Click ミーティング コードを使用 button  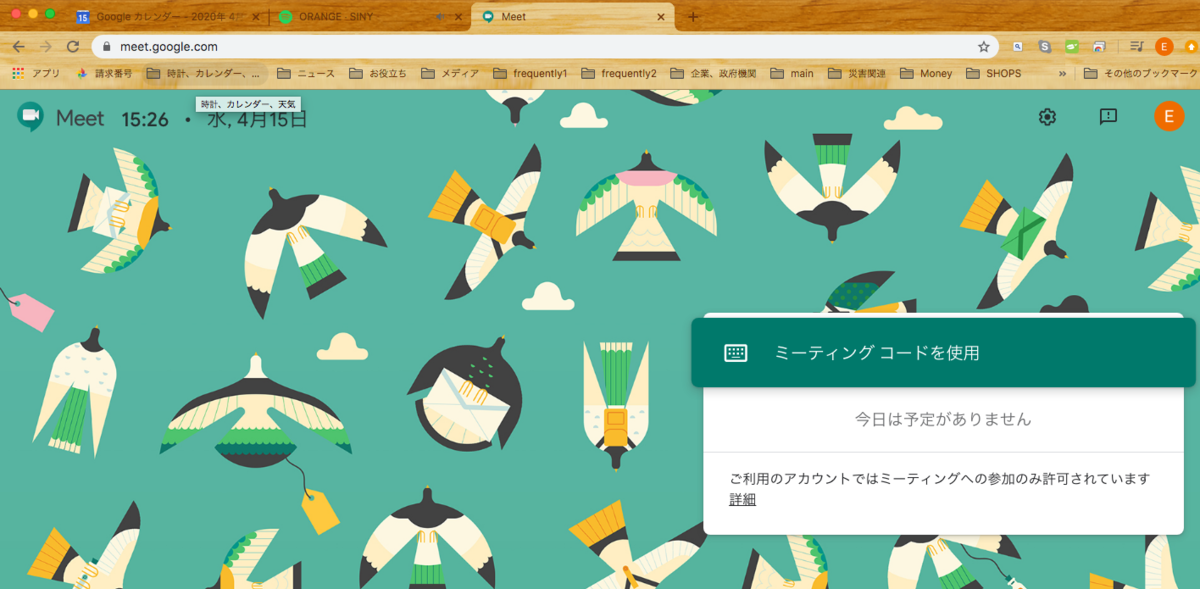943,352
